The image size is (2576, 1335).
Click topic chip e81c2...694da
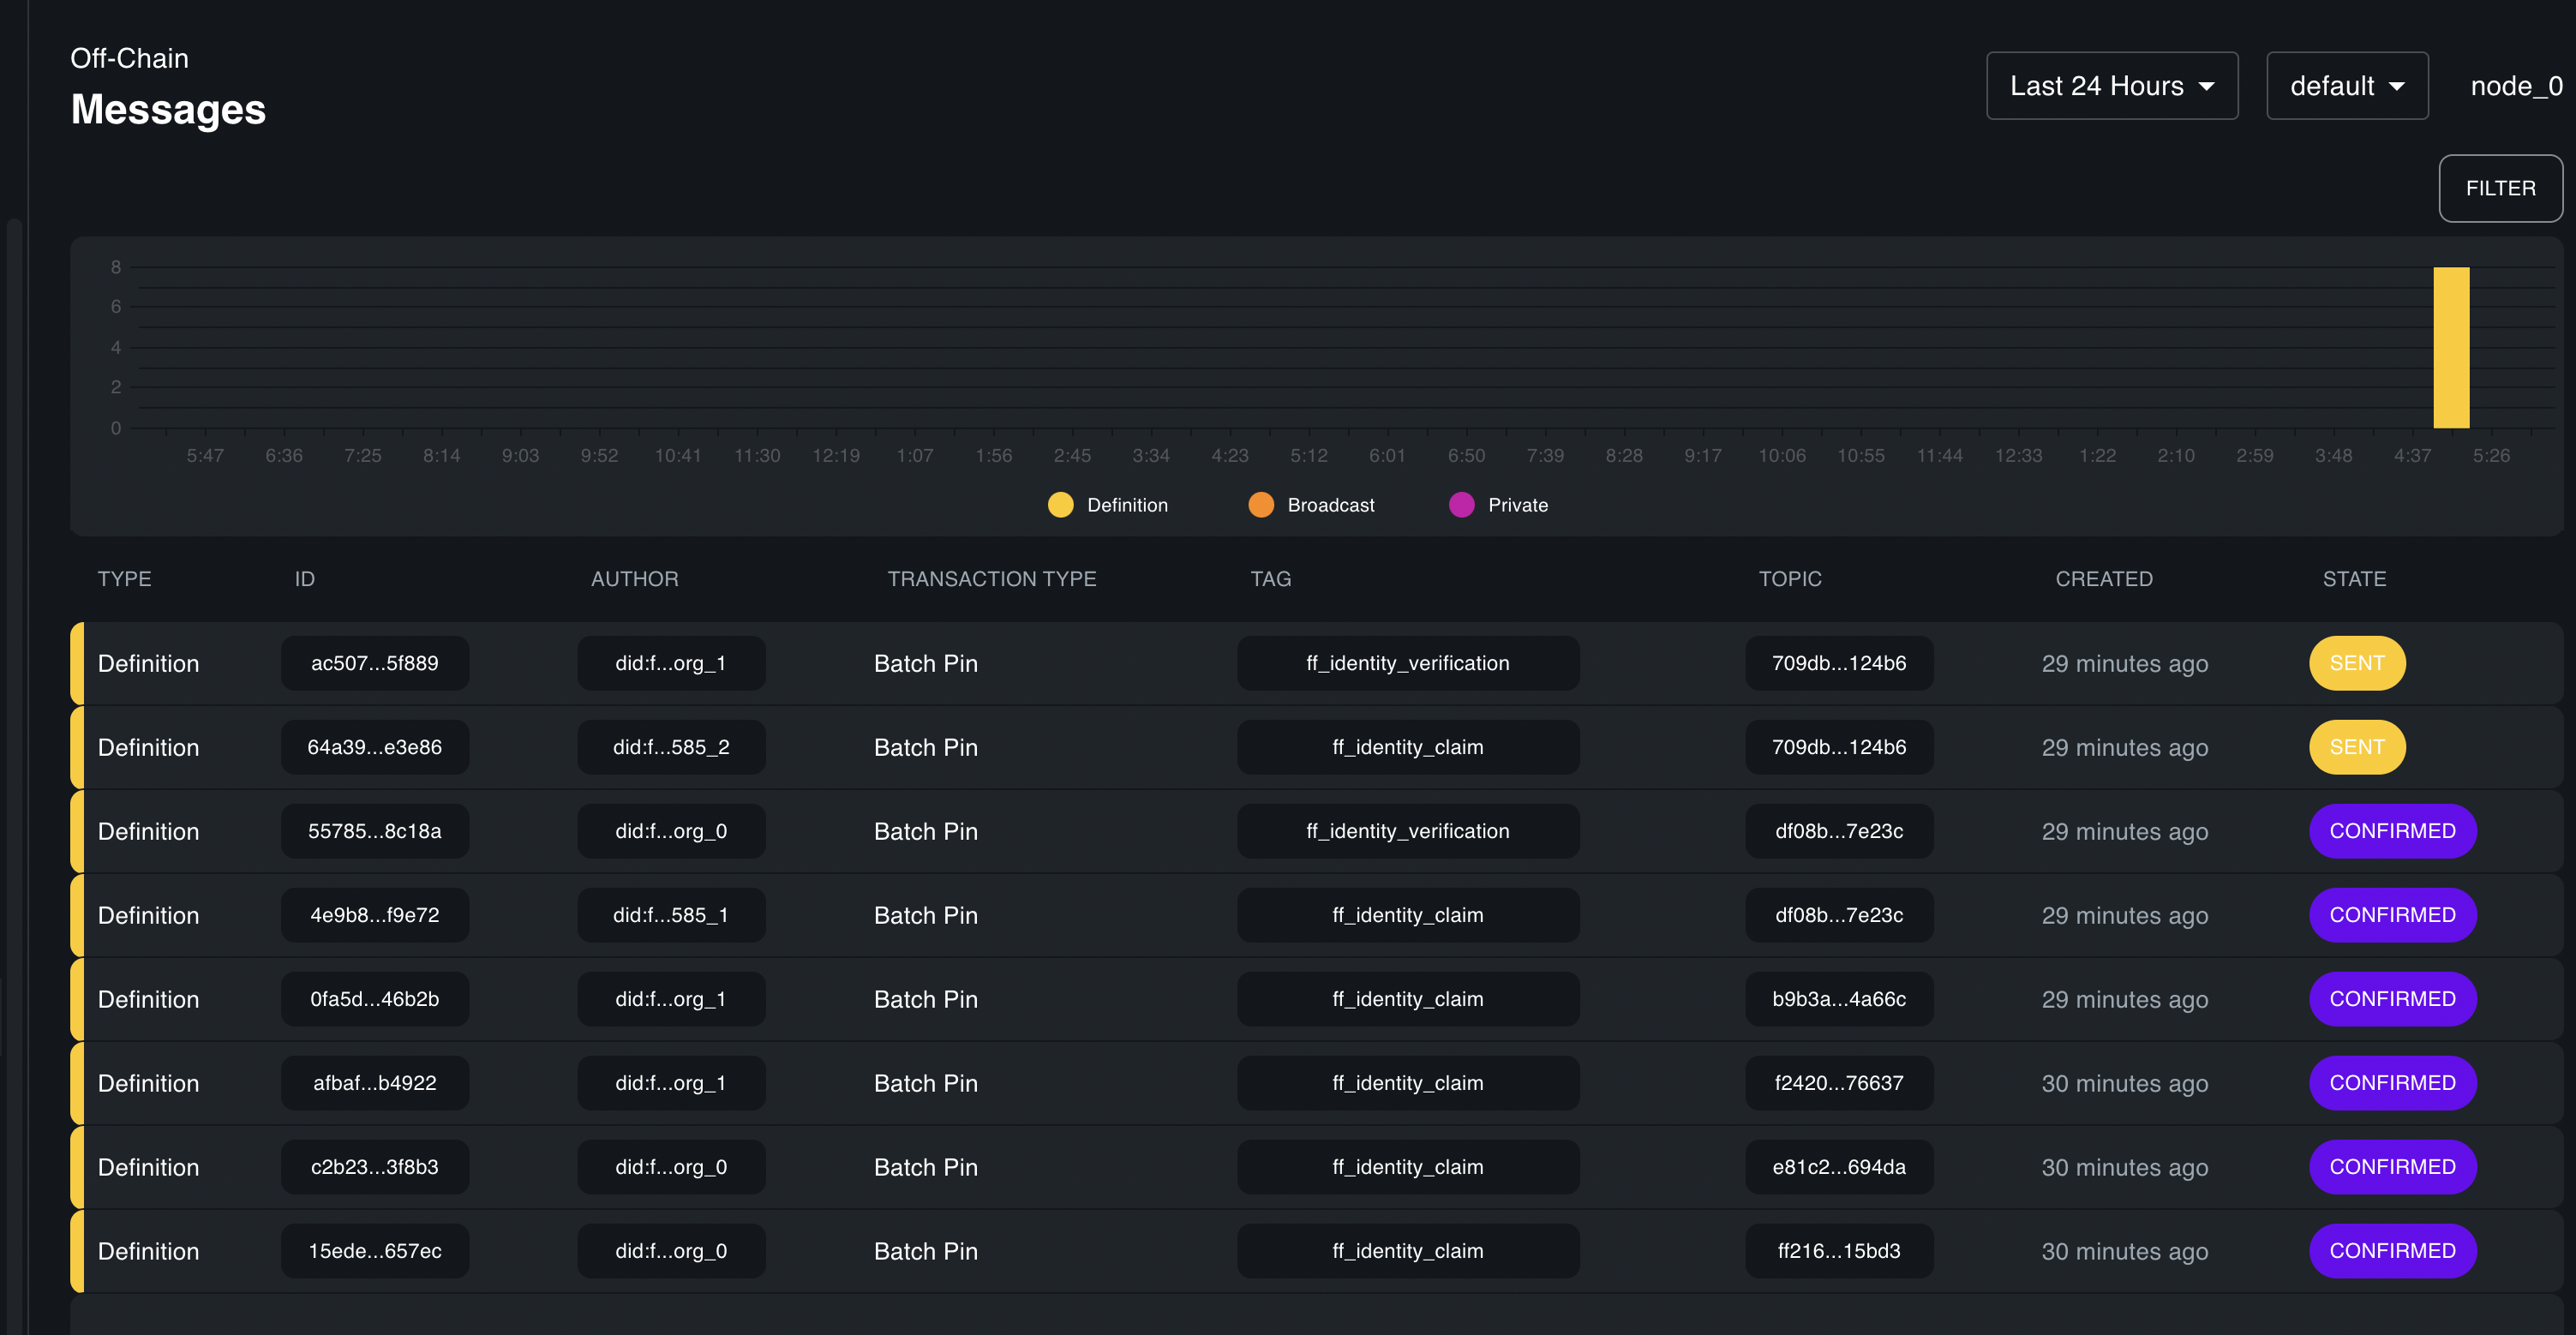1838,1167
